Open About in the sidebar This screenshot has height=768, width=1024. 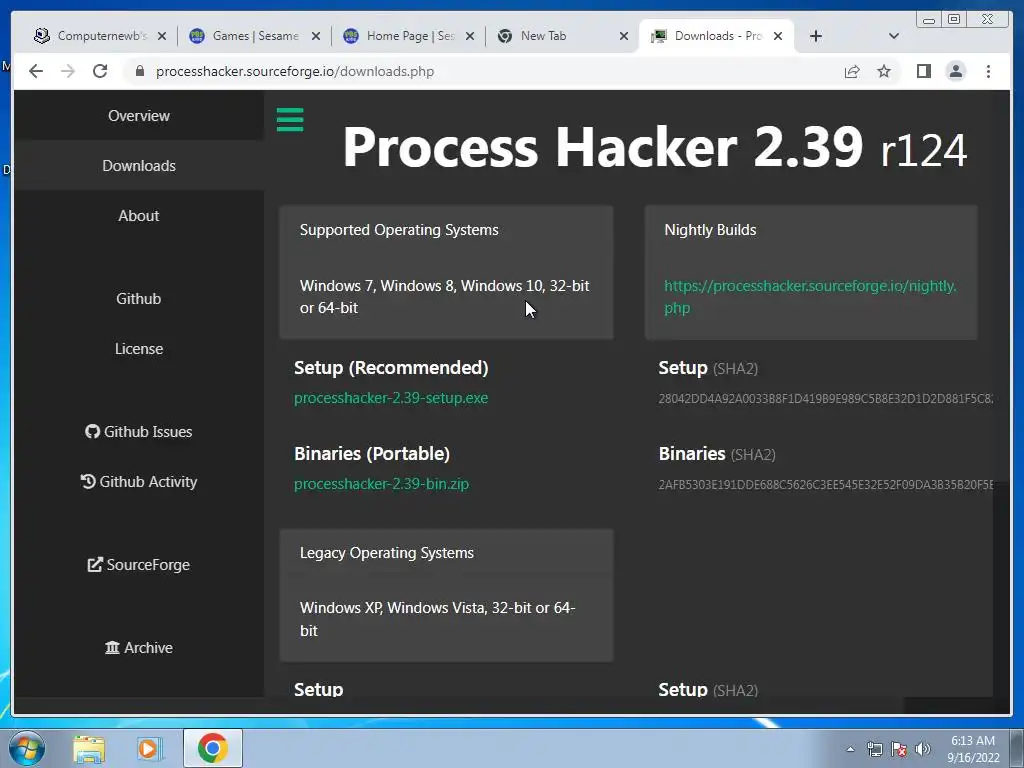pos(139,216)
